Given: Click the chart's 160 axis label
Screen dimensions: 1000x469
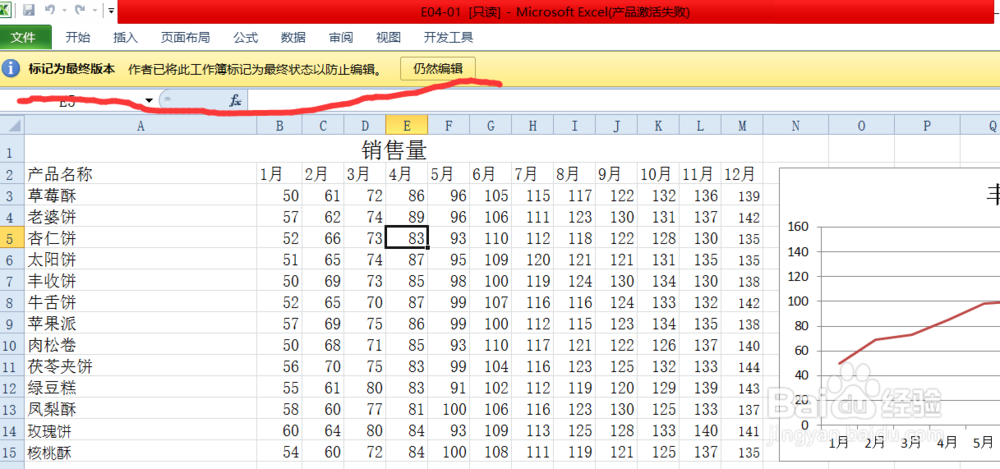Looking at the screenshot, I should [x=798, y=227].
